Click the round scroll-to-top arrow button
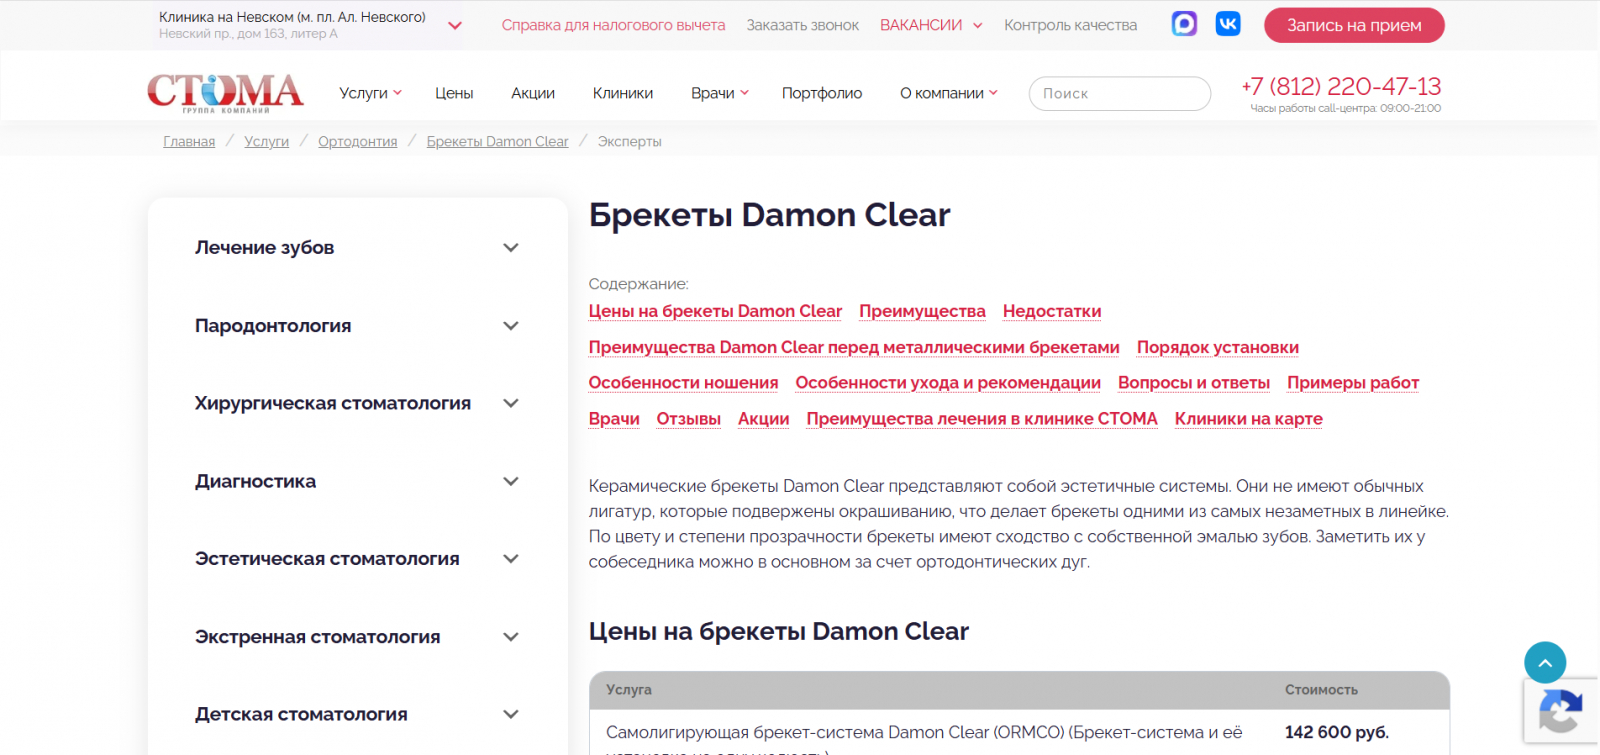The width and height of the screenshot is (1600, 755). (1545, 662)
